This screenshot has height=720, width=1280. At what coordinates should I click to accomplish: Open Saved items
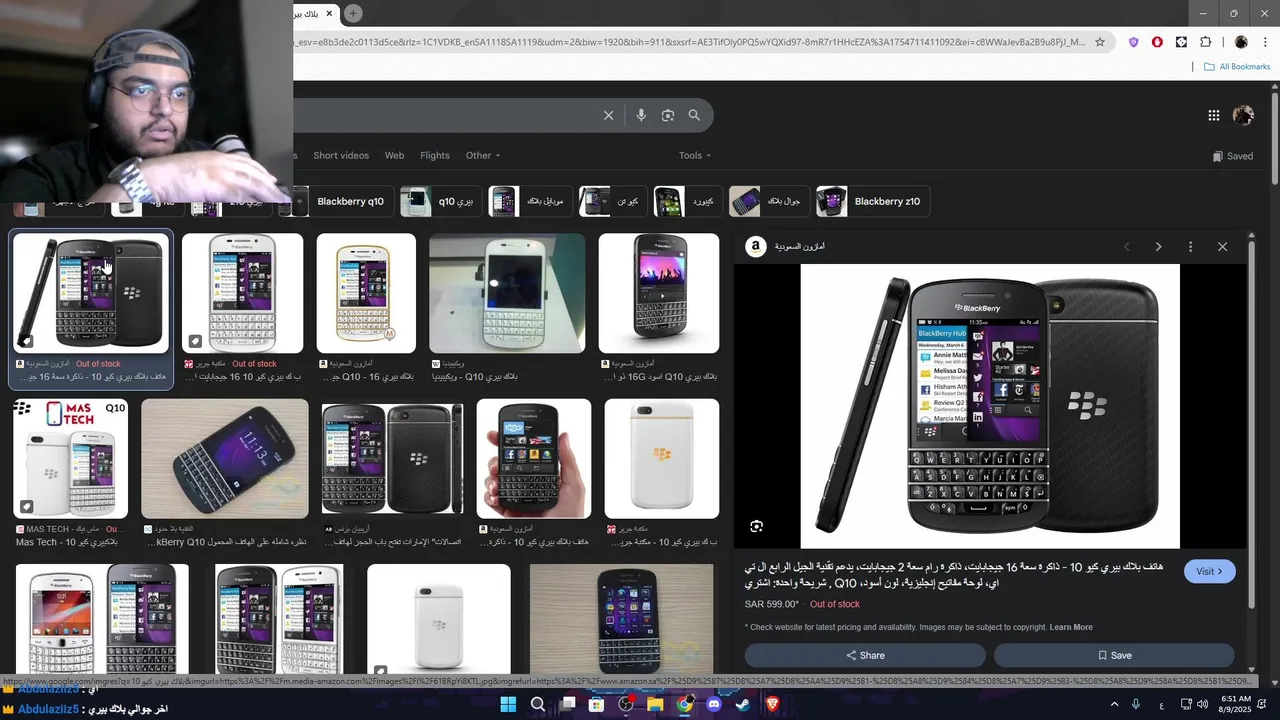pyautogui.click(x=1233, y=156)
